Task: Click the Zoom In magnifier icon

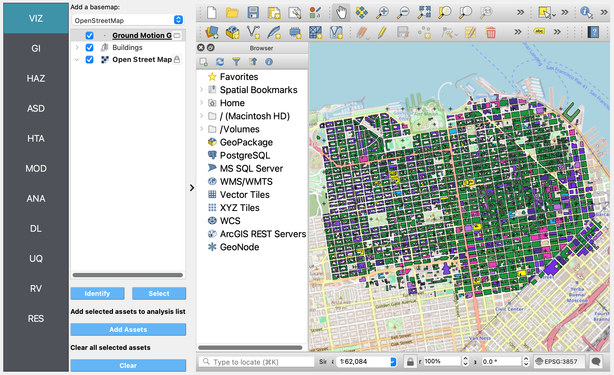Action: [x=382, y=13]
